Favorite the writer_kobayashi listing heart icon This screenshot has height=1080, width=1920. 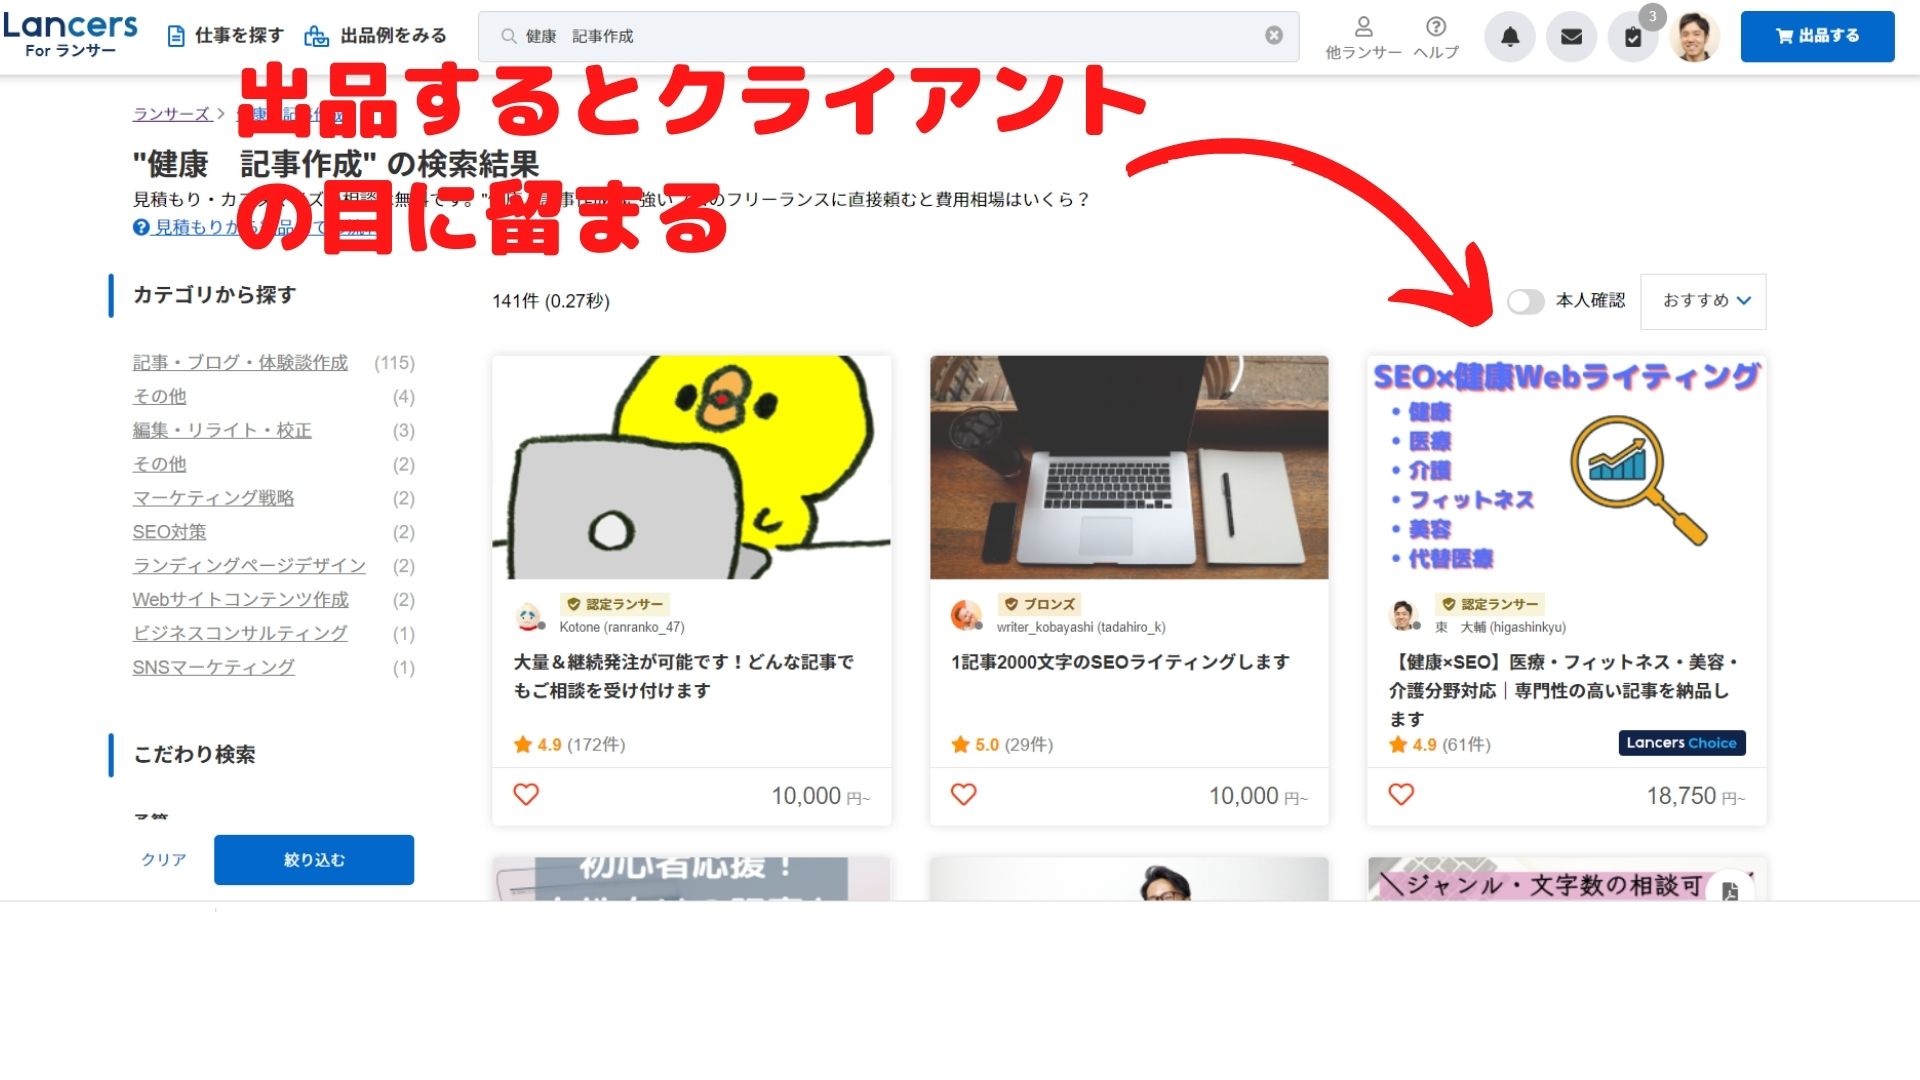[964, 795]
